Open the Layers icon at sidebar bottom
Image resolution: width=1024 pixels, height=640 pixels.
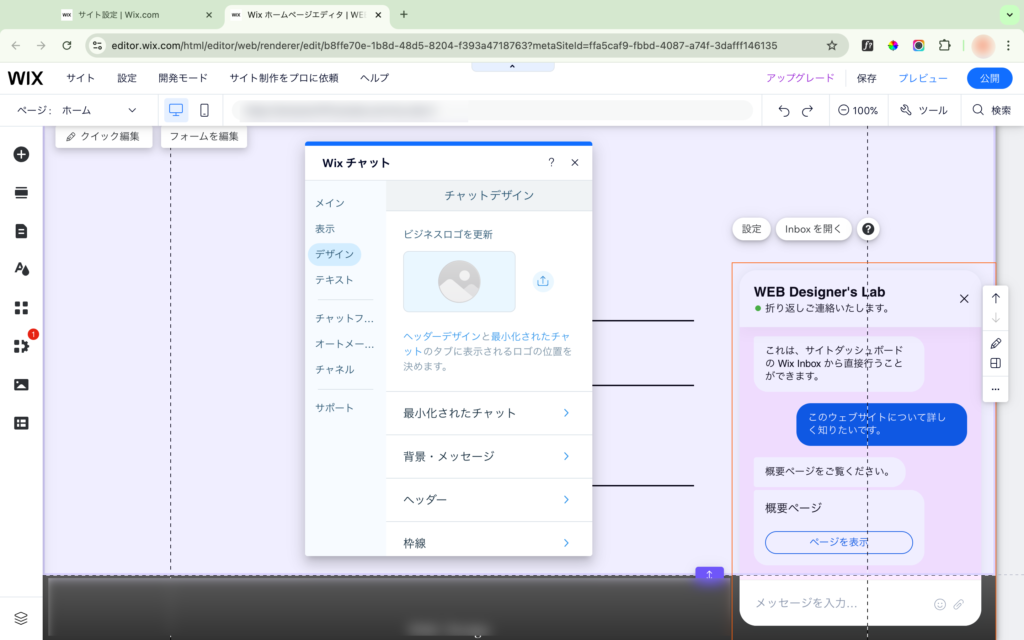tap(21, 618)
